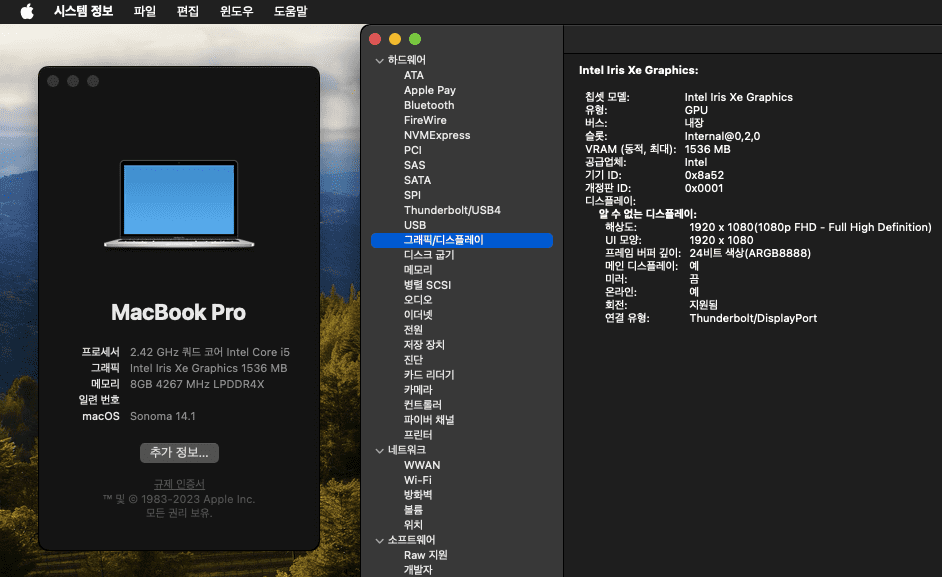Viewport: 942px width, 577px height.
Task: Select 카메라 in the sidebar
Action: tap(418, 390)
